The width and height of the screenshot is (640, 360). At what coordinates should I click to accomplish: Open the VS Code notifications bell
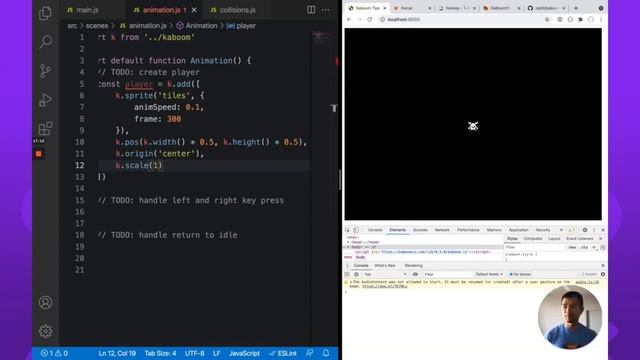click(x=326, y=353)
